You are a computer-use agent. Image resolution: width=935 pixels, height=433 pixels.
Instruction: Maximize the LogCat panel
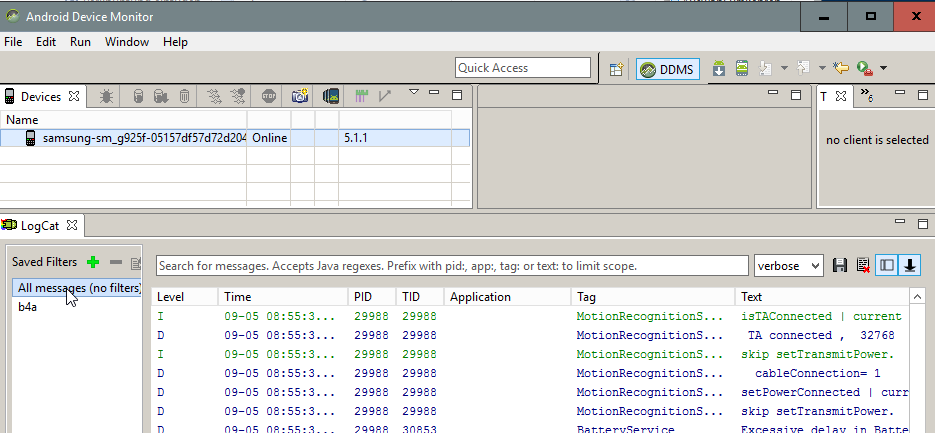tap(922, 224)
